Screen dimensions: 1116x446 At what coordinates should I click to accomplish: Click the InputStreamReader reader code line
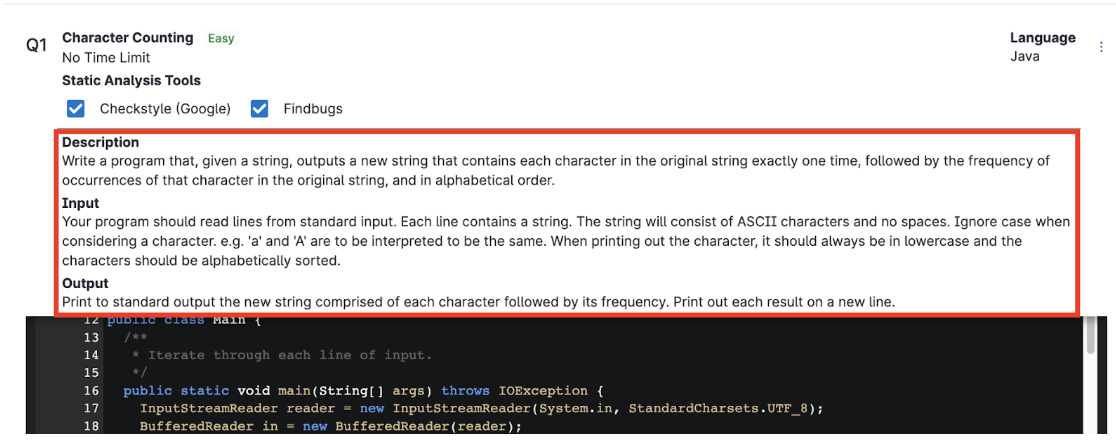pos(400,409)
